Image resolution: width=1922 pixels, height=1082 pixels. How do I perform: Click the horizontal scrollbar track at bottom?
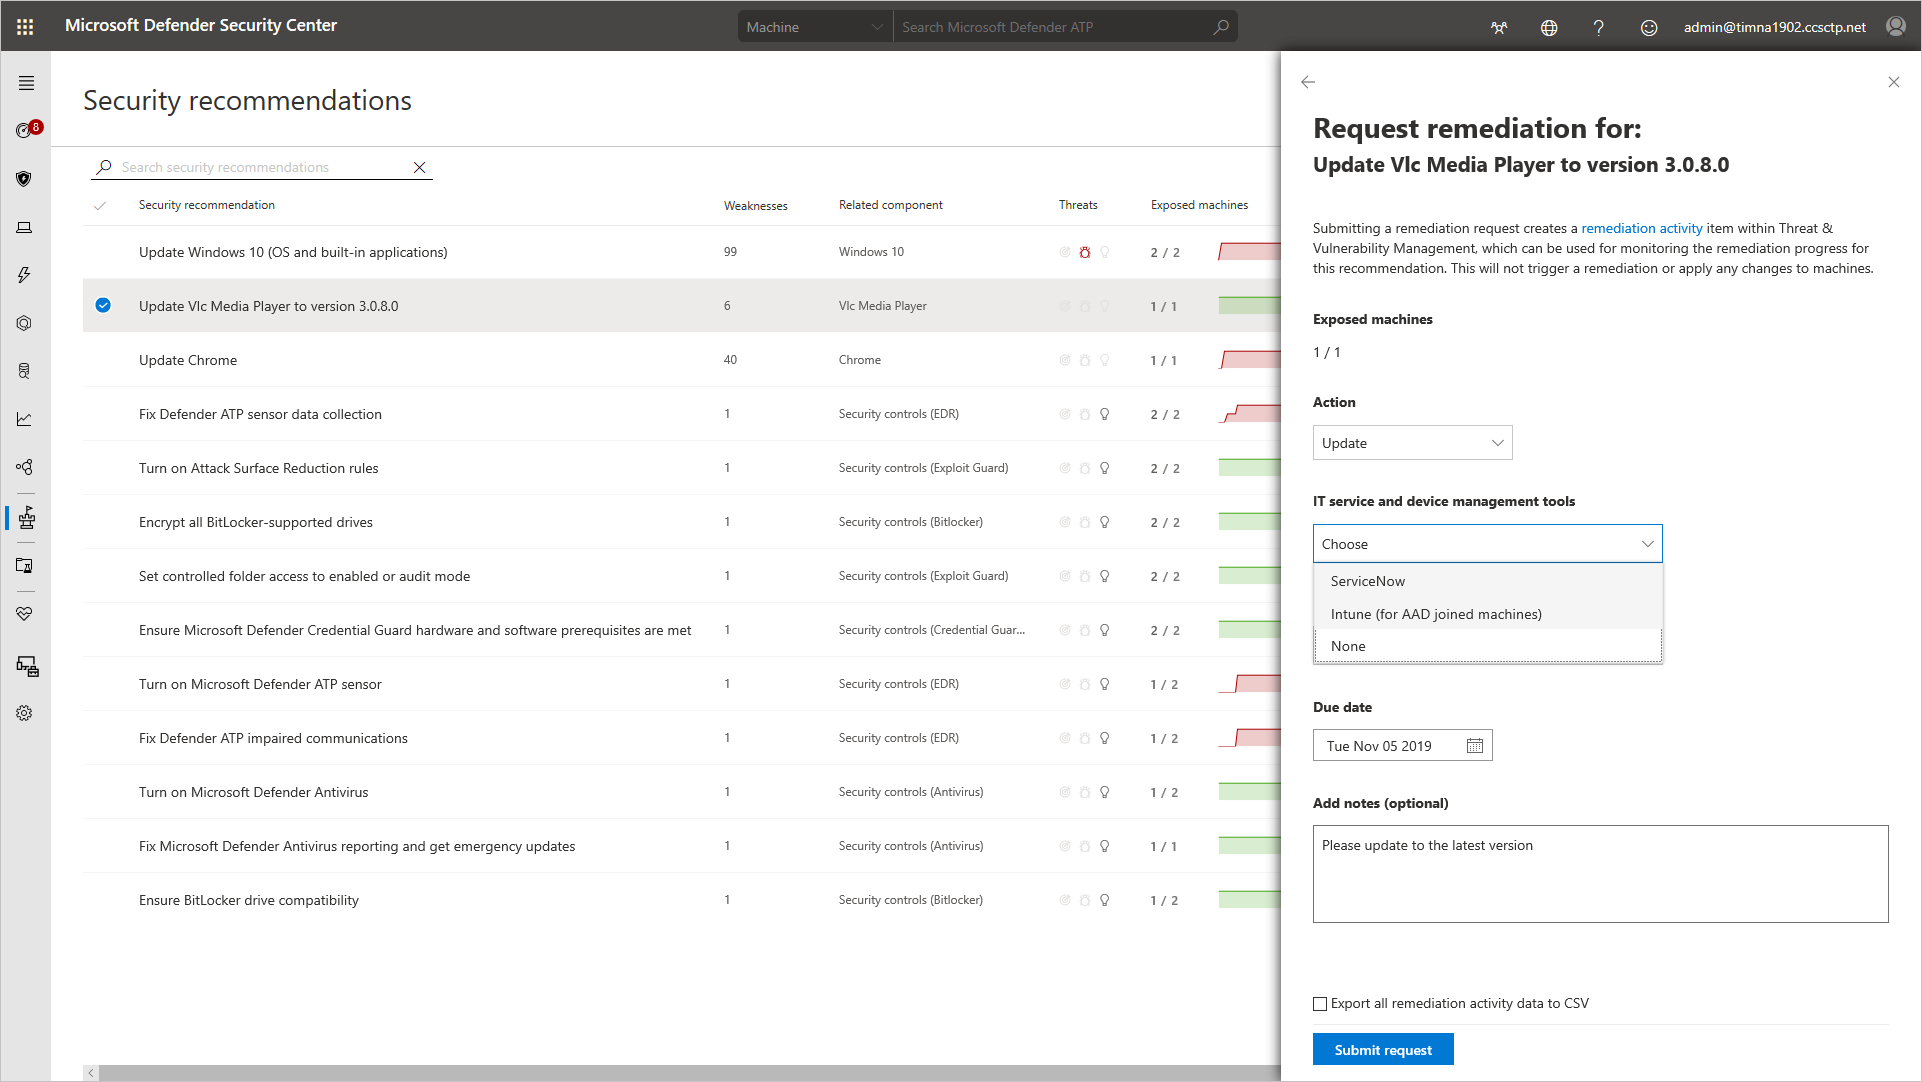coord(689,1073)
